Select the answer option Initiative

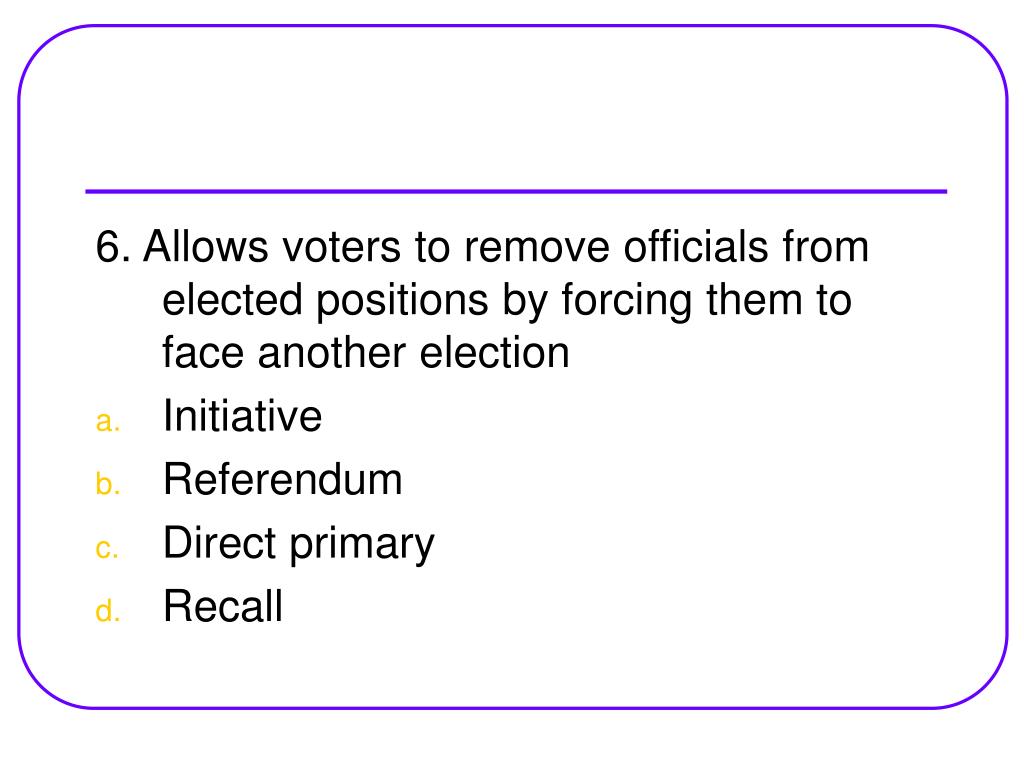click(x=242, y=416)
